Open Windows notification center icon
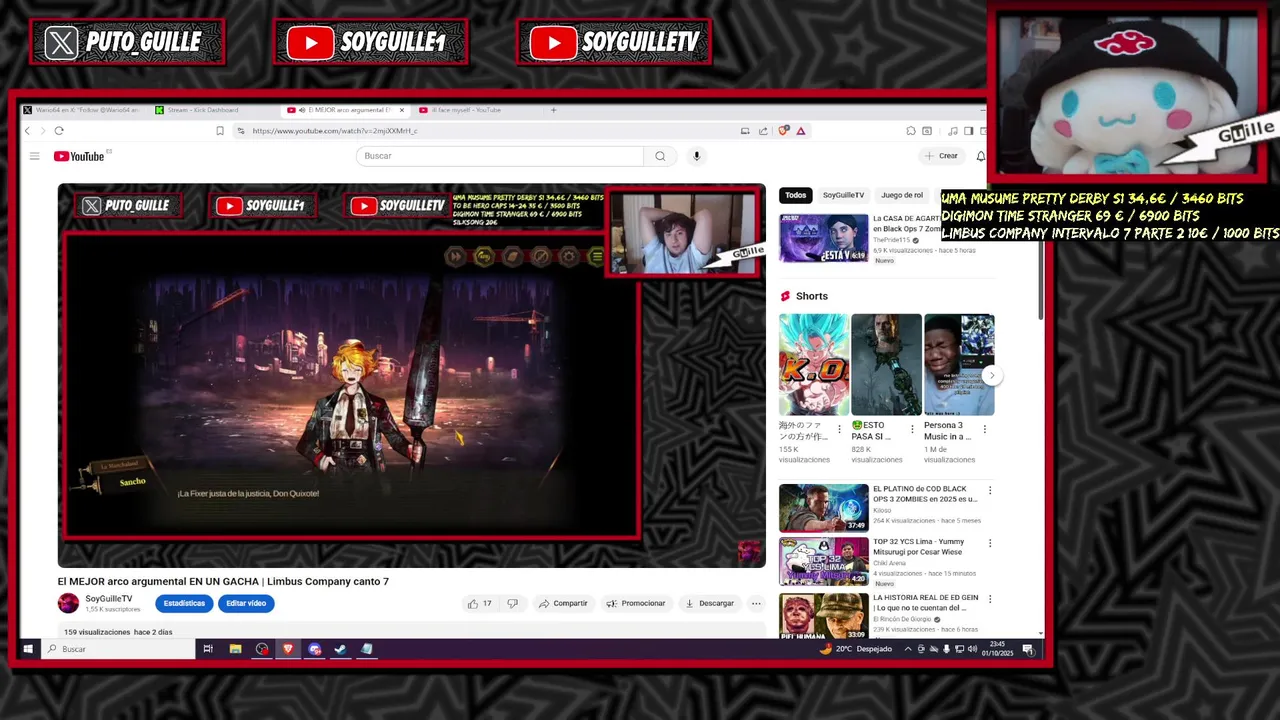1280x720 pixels. pos(1027,649)
